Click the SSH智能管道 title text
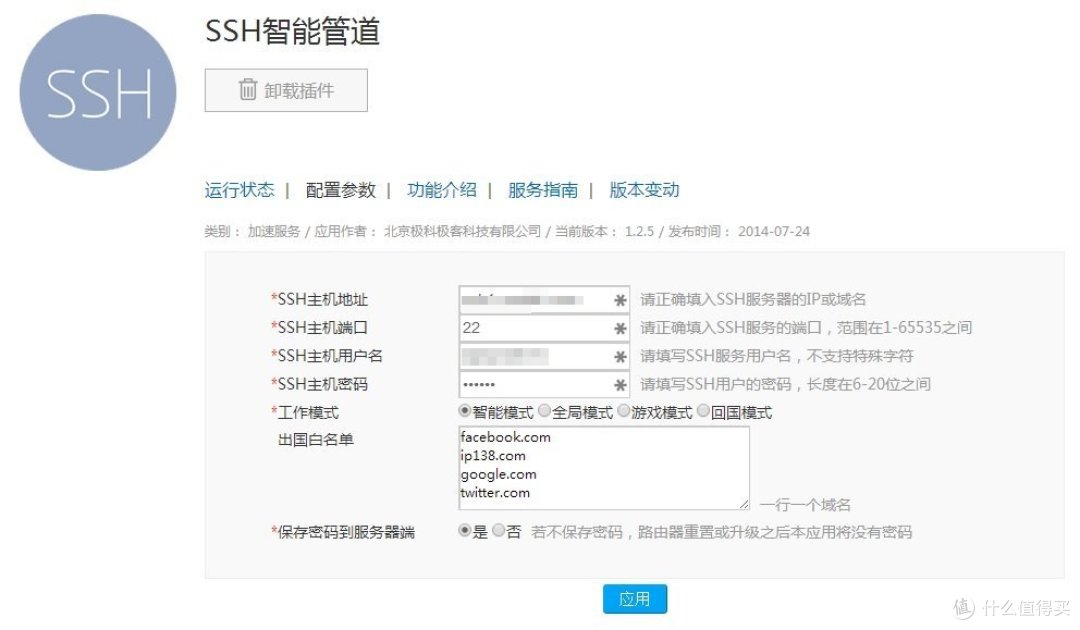Viewport: 1080px width, 630px height. tap(293, 31)
